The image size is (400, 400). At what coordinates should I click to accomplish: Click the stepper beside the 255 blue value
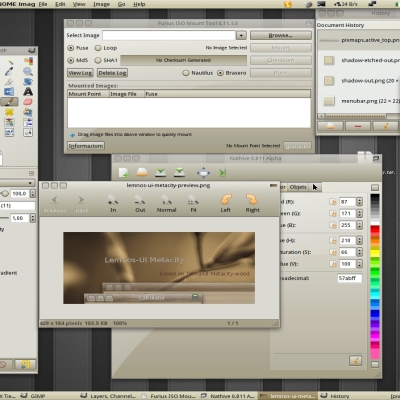click(x=359, y=225)
